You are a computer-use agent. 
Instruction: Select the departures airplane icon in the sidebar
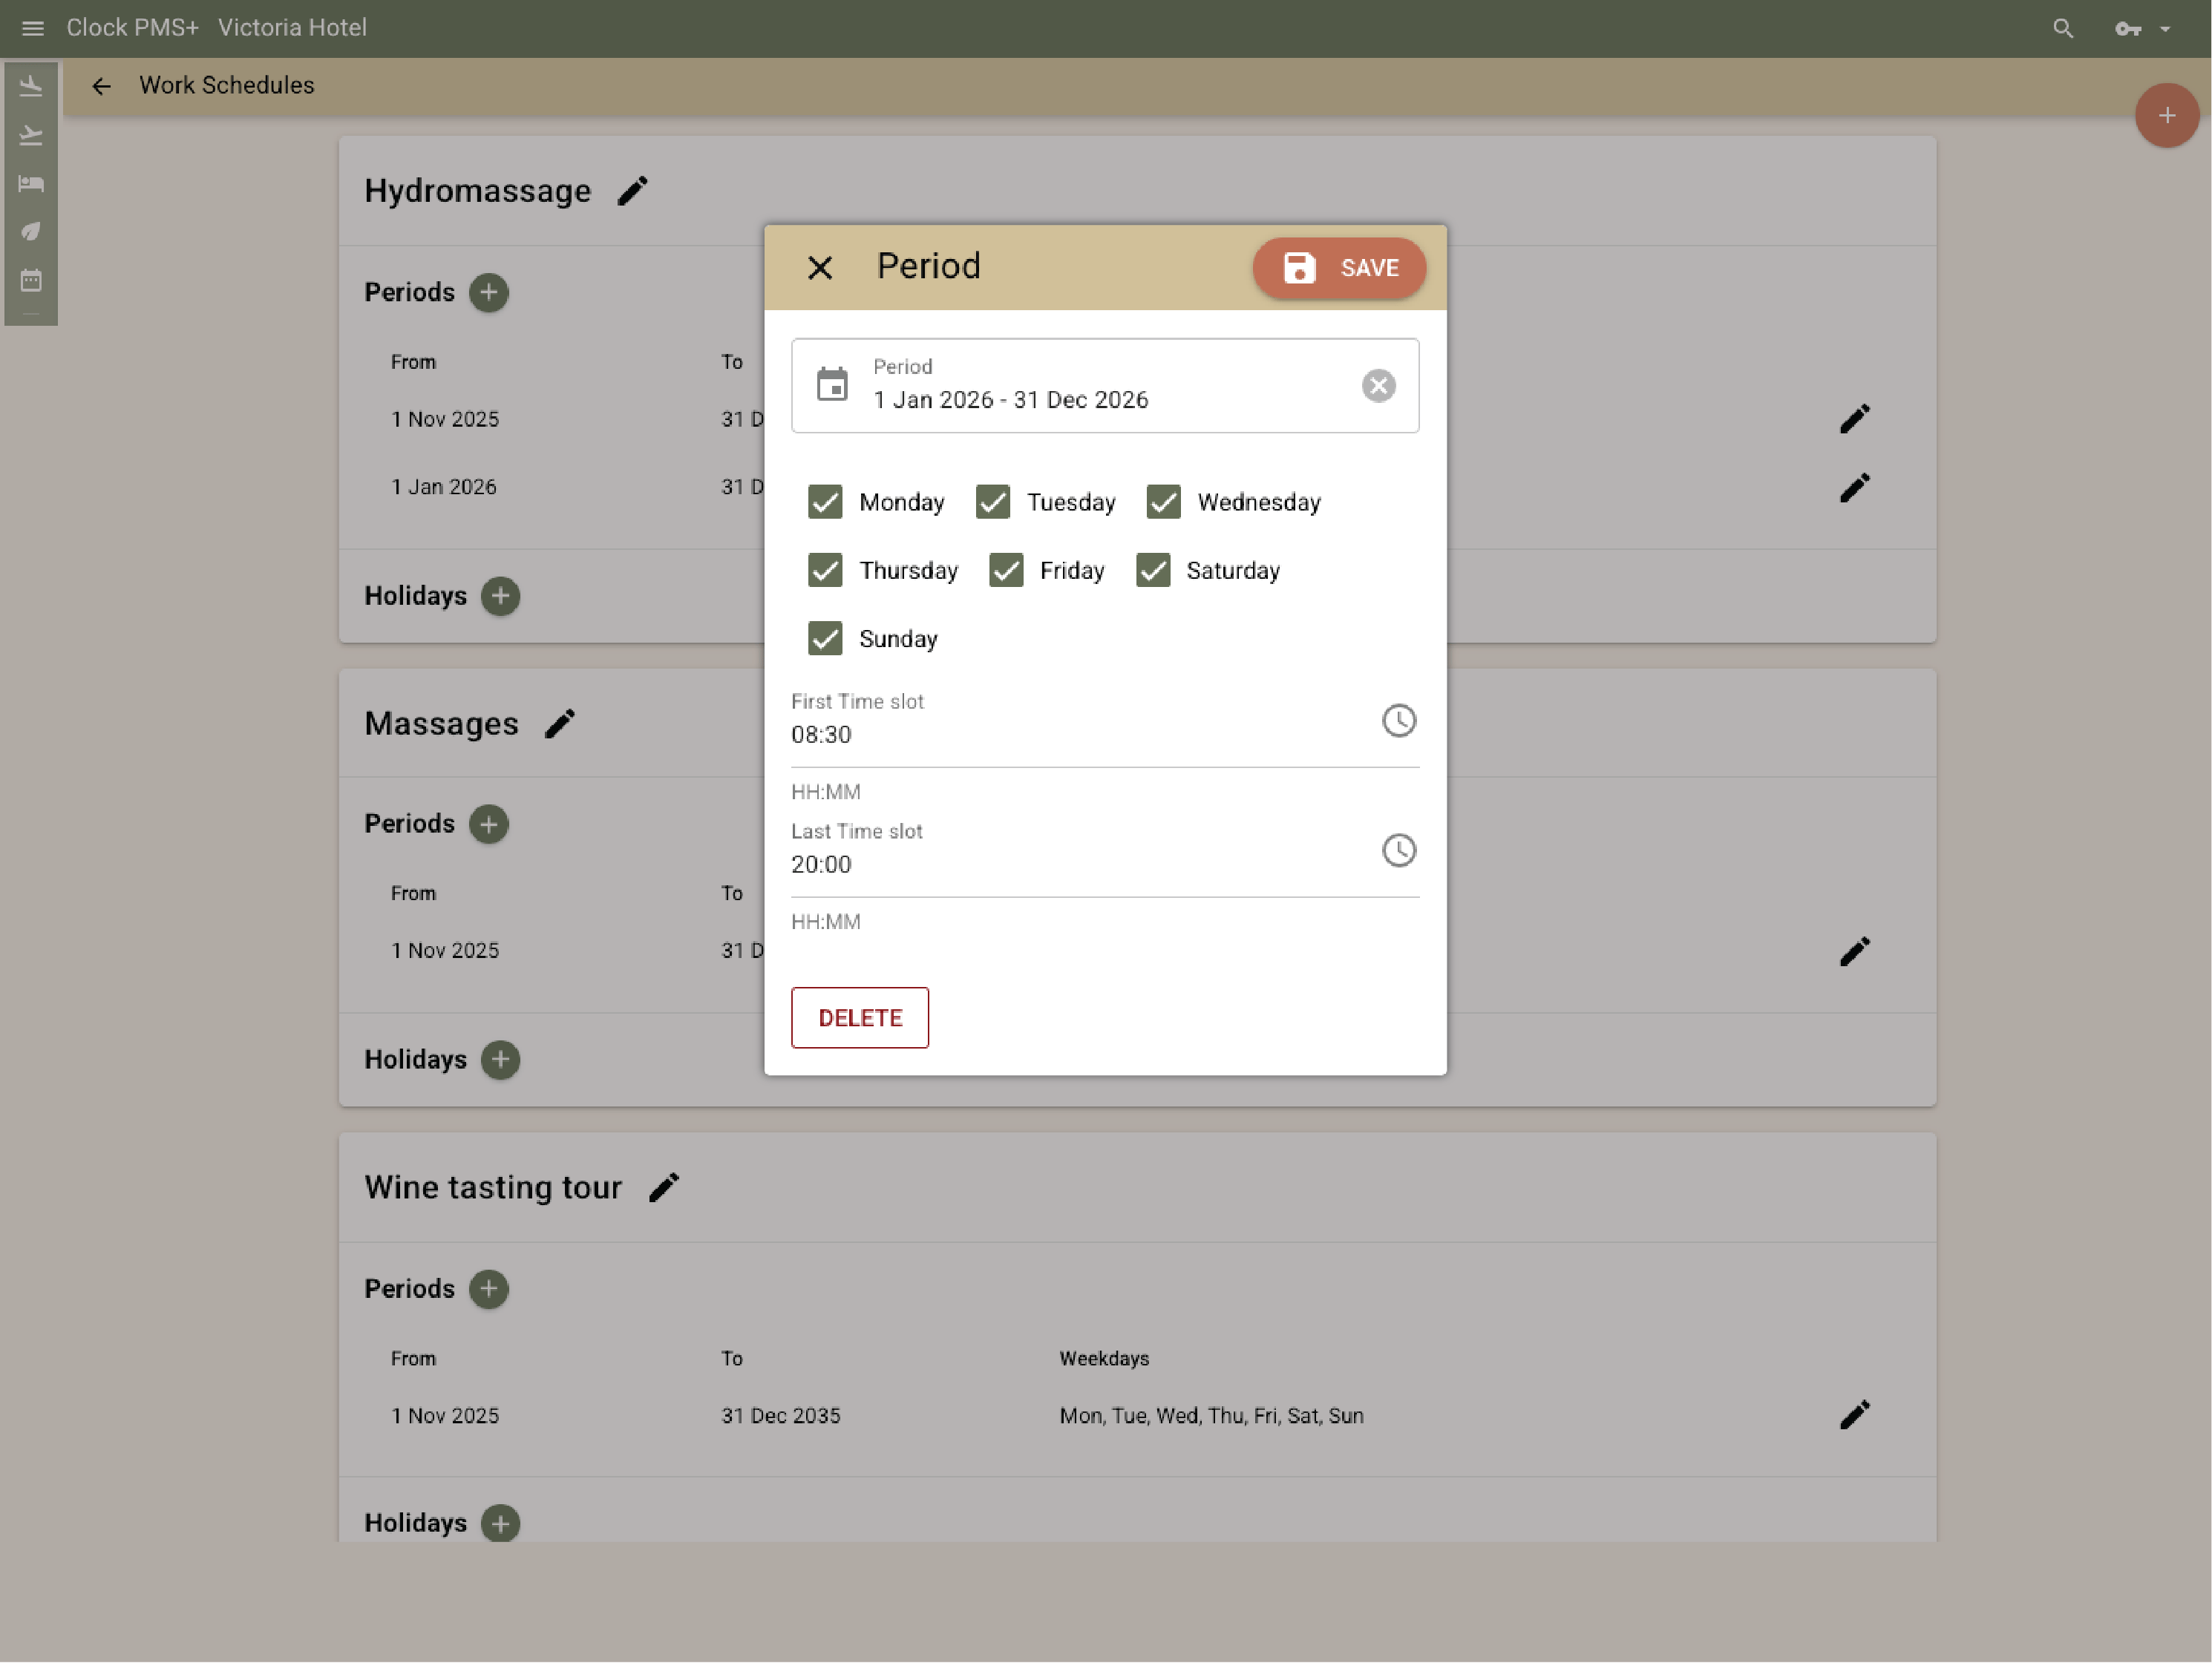coord(31,135)
